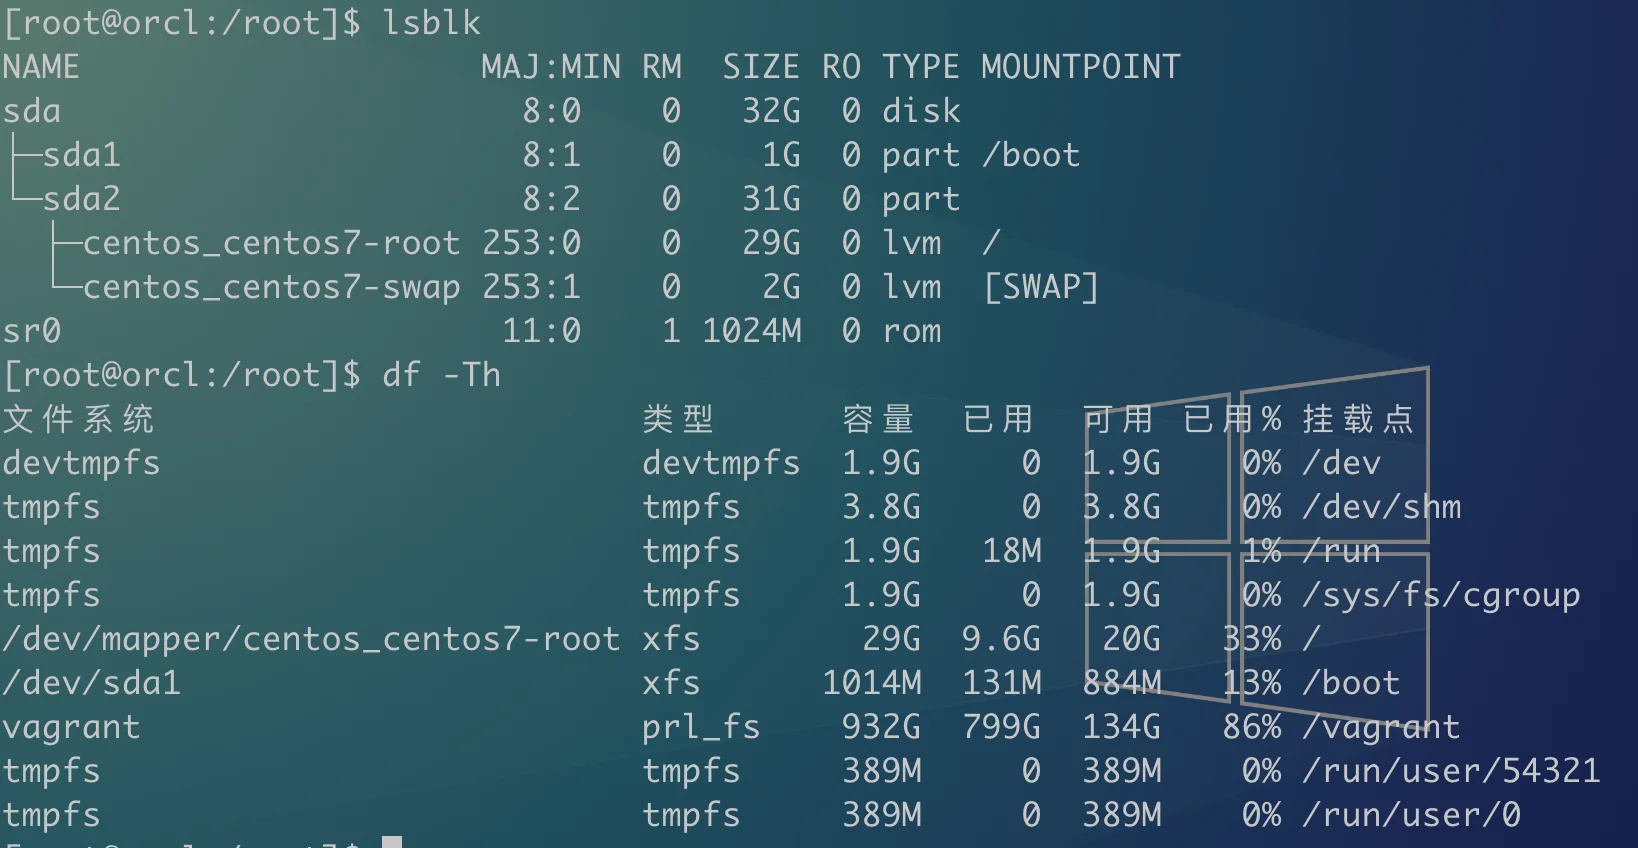
Task: Click the MAJ:MIN column header
Action: [551, 67]
